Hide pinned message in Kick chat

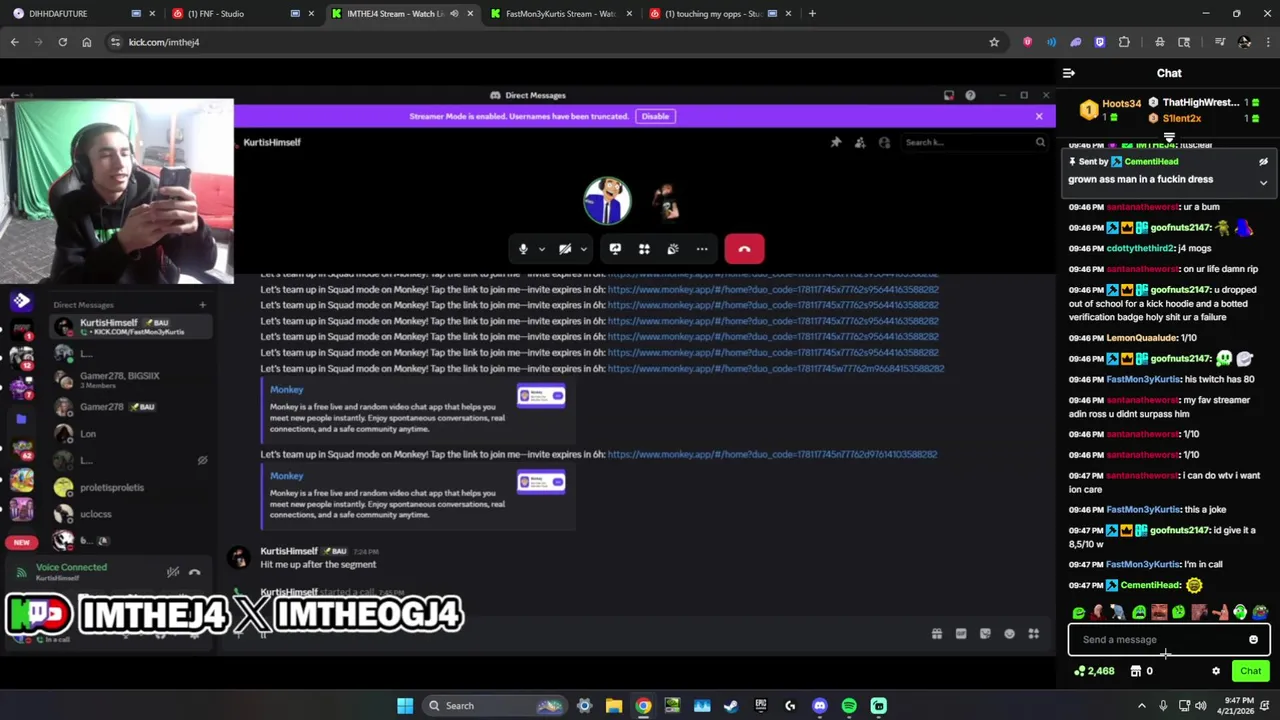coord(1263,162)
